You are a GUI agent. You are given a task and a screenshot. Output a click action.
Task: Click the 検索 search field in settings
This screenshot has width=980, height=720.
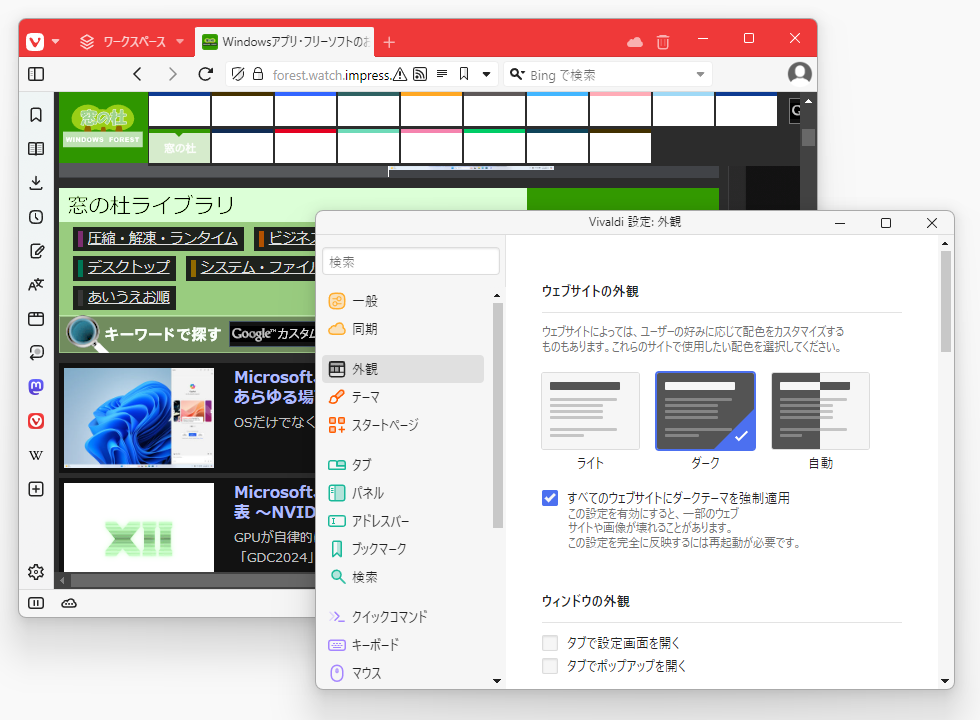coord(410,260)
